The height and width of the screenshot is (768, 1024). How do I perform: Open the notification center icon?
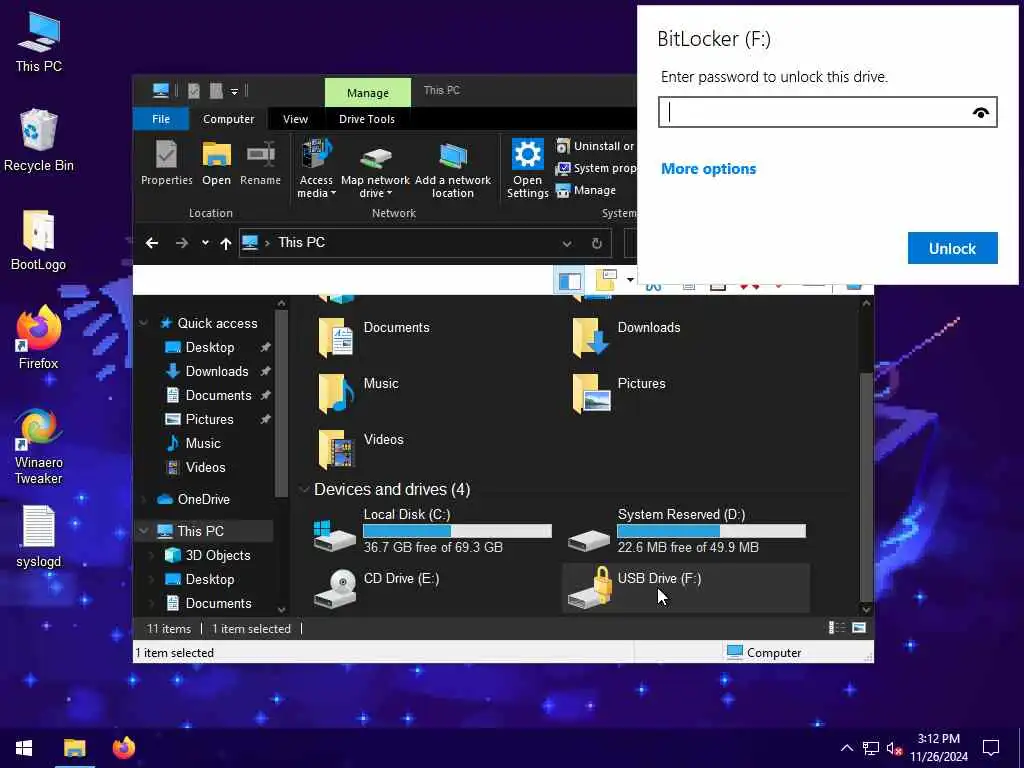[991, 748]
